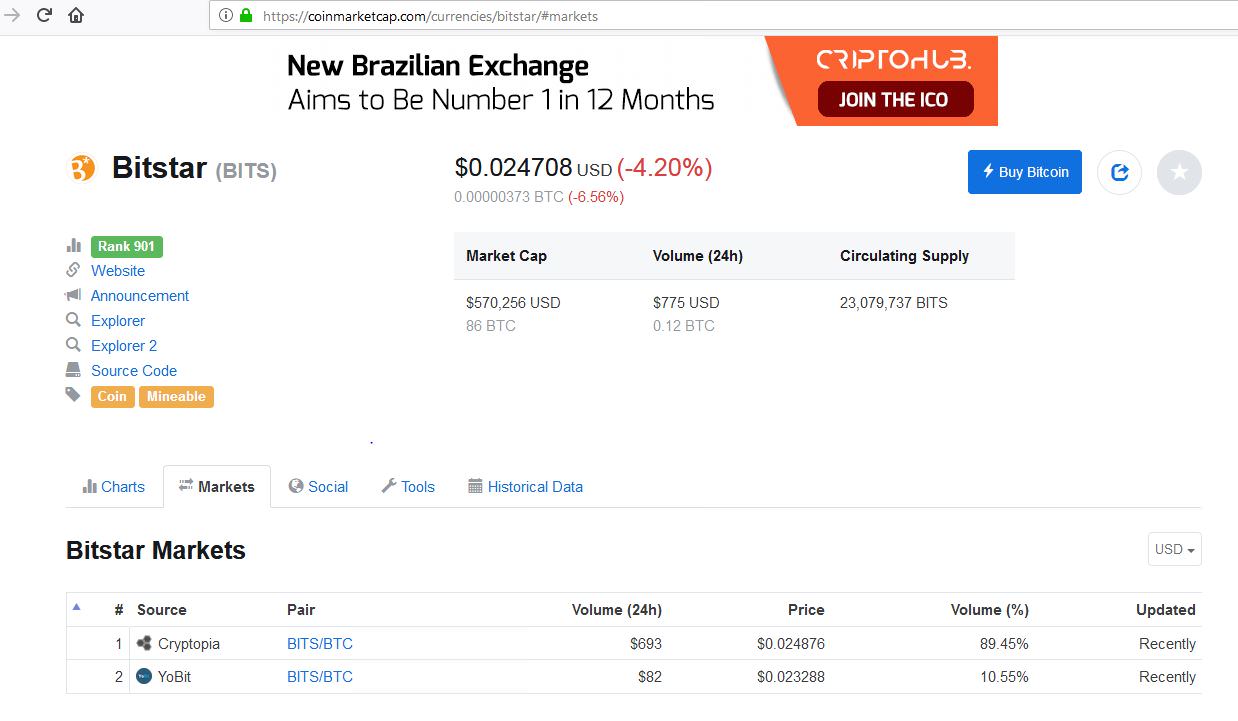Open the Explorer 2 link
This screenshot has height=721, width=1238.
click(x=124, y=346)
